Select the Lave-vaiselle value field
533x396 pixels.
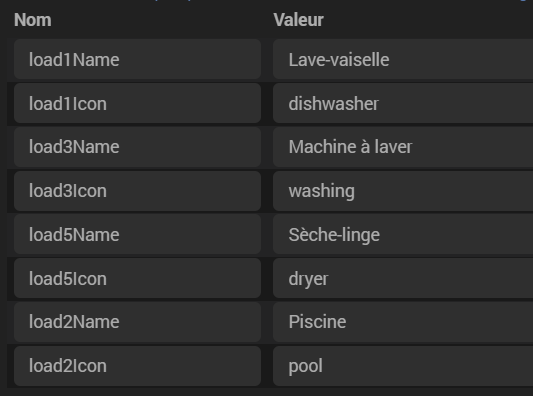[403, 59]
